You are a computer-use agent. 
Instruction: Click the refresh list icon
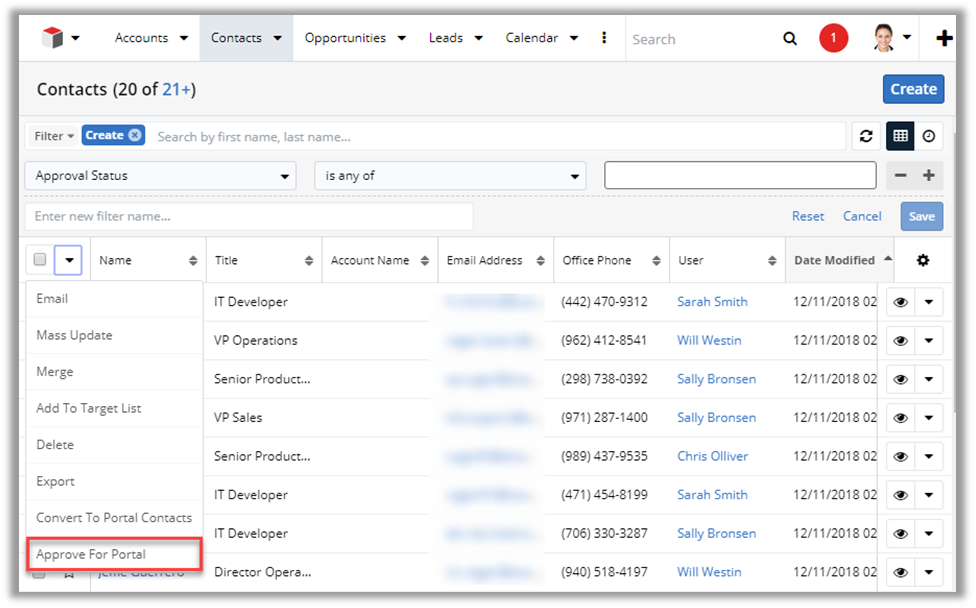tap(866, 136)
